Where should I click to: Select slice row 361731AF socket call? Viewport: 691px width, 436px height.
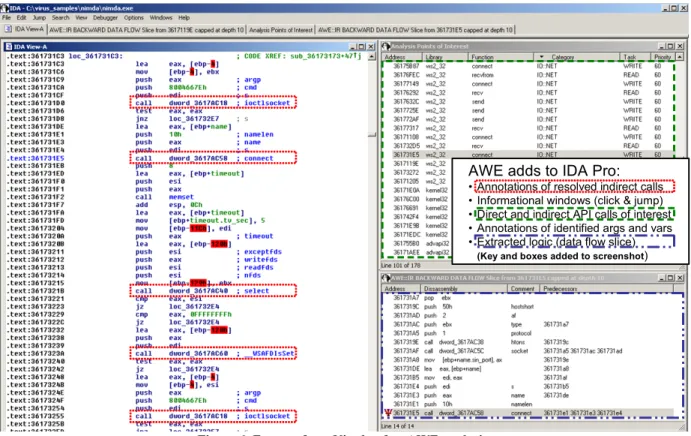pos(528,351)
